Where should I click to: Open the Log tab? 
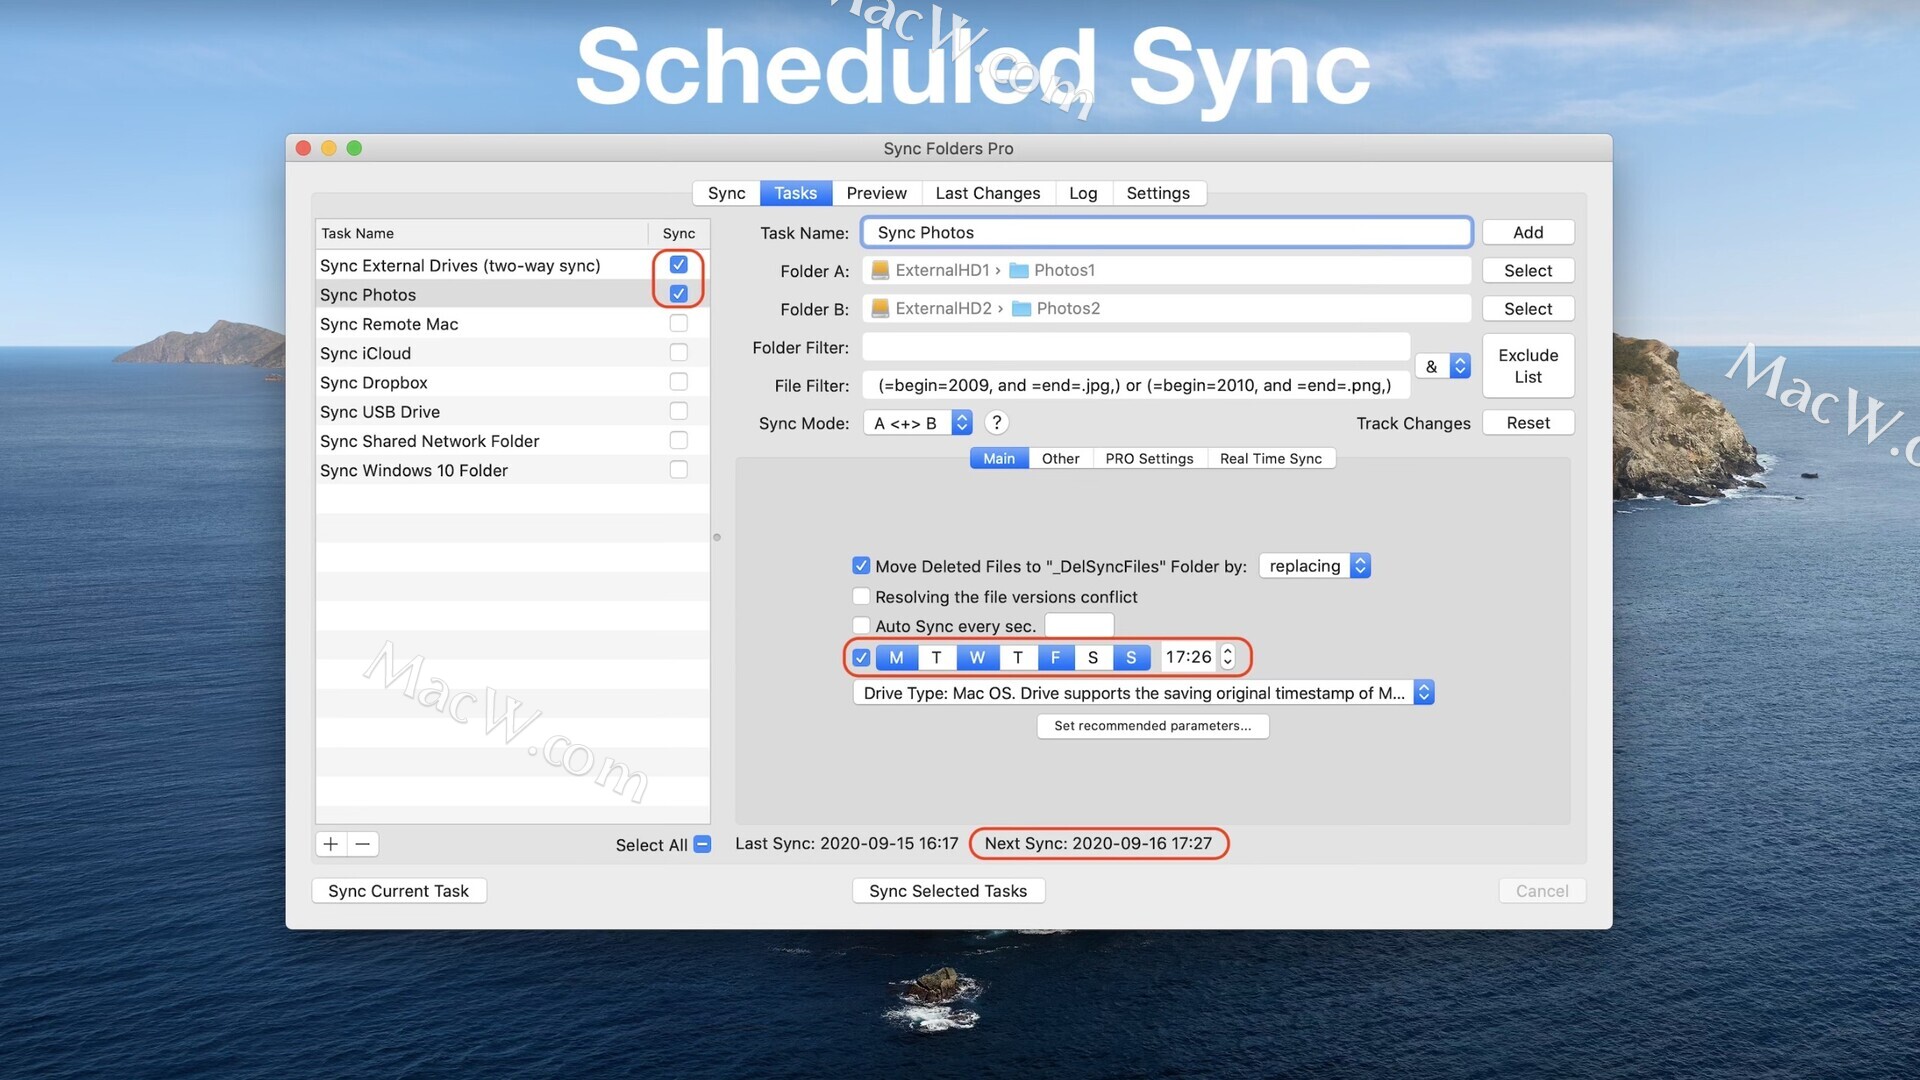click(1083, 193)
